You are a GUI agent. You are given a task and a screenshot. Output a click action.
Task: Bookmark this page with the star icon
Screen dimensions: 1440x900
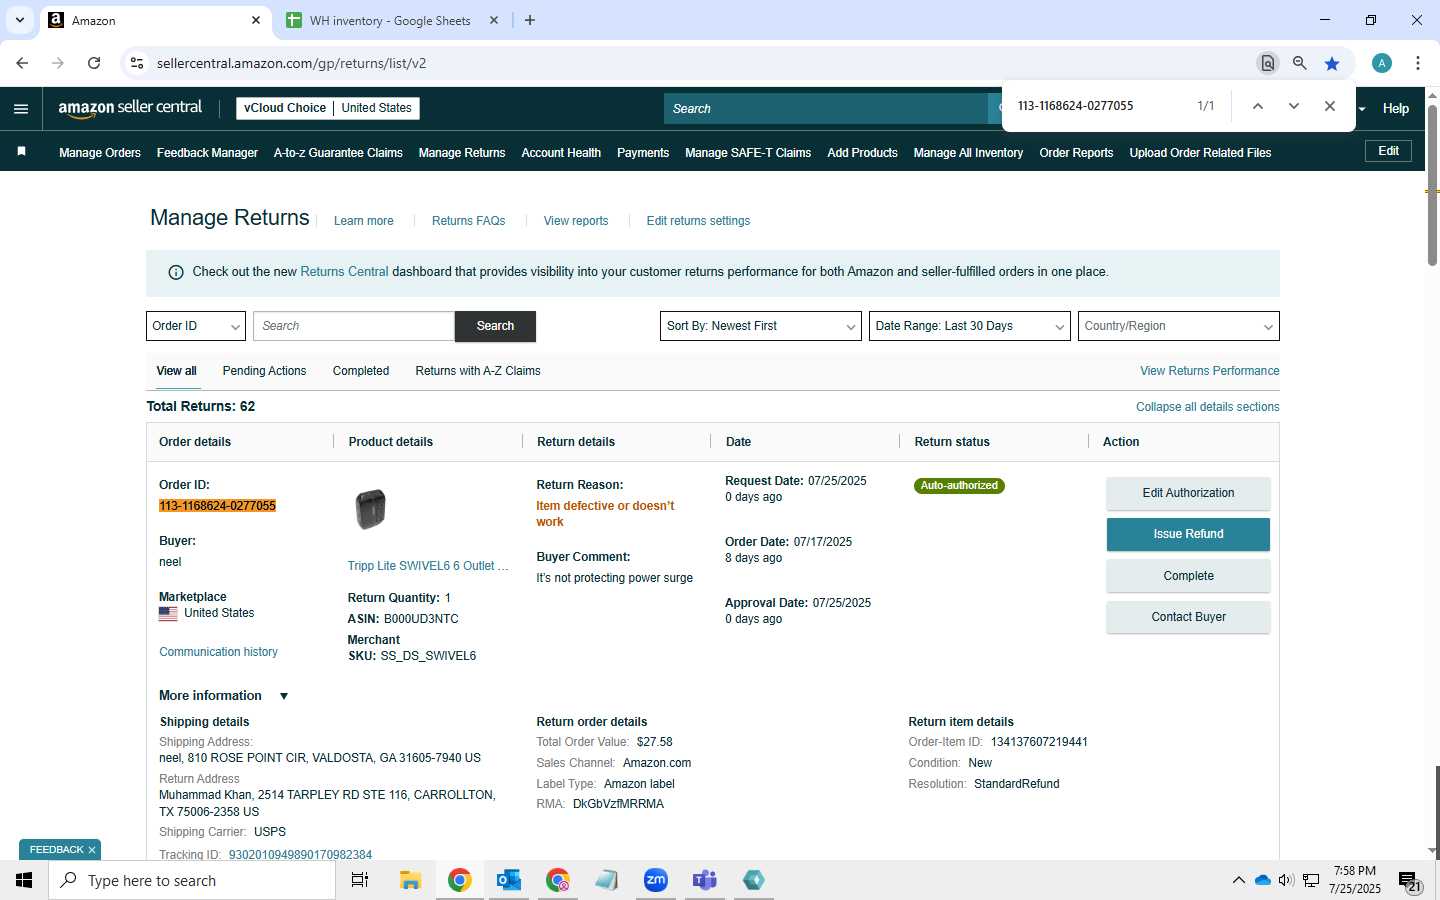coord(1332,63)
